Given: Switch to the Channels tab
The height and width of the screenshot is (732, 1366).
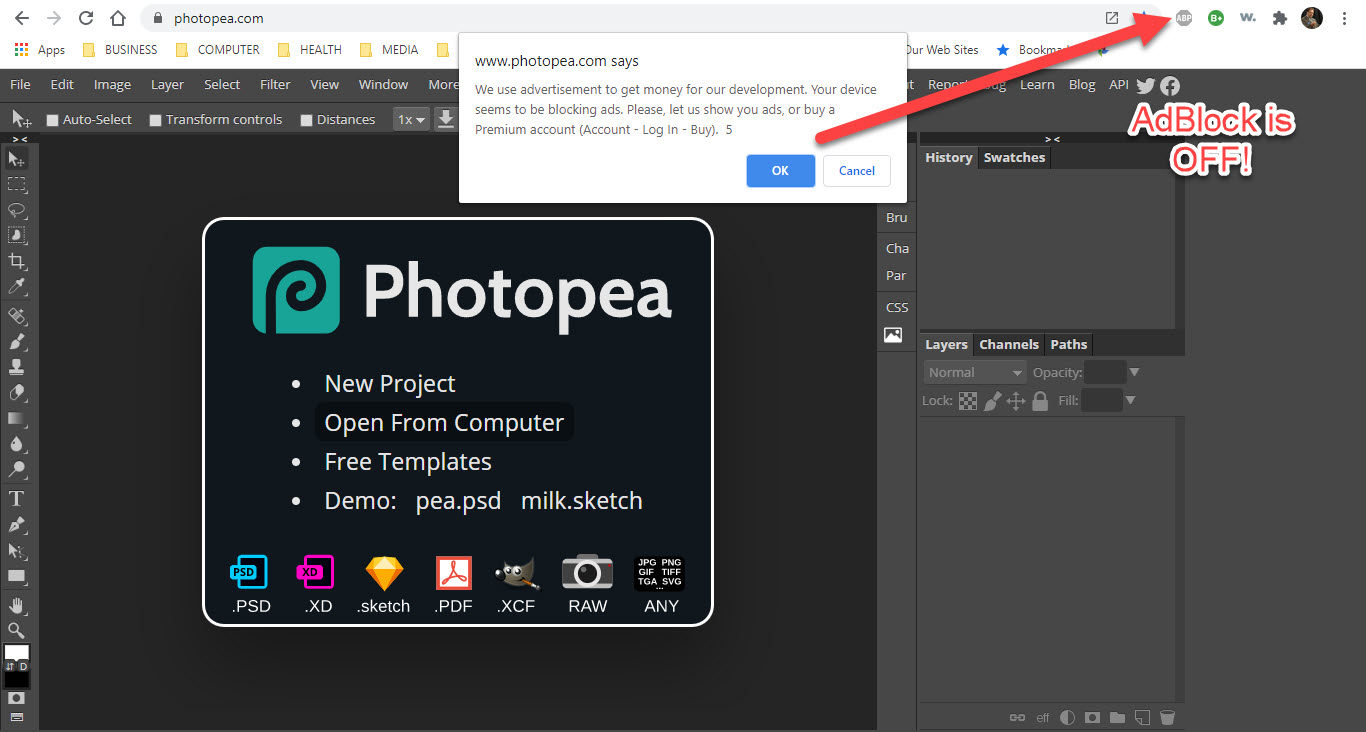Looking at the screenshot, I should 1008,344.
